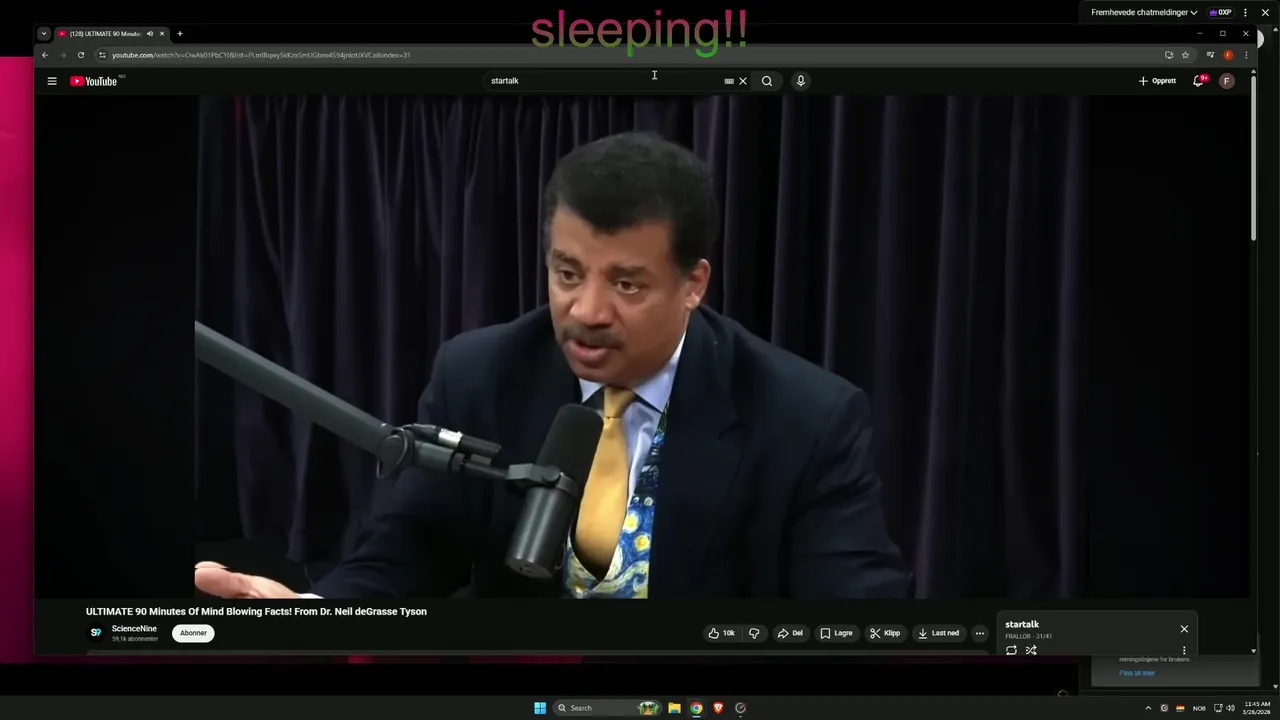The image size is (1280, 720).
Task: Reload the YouTube page
Action: 81,55
